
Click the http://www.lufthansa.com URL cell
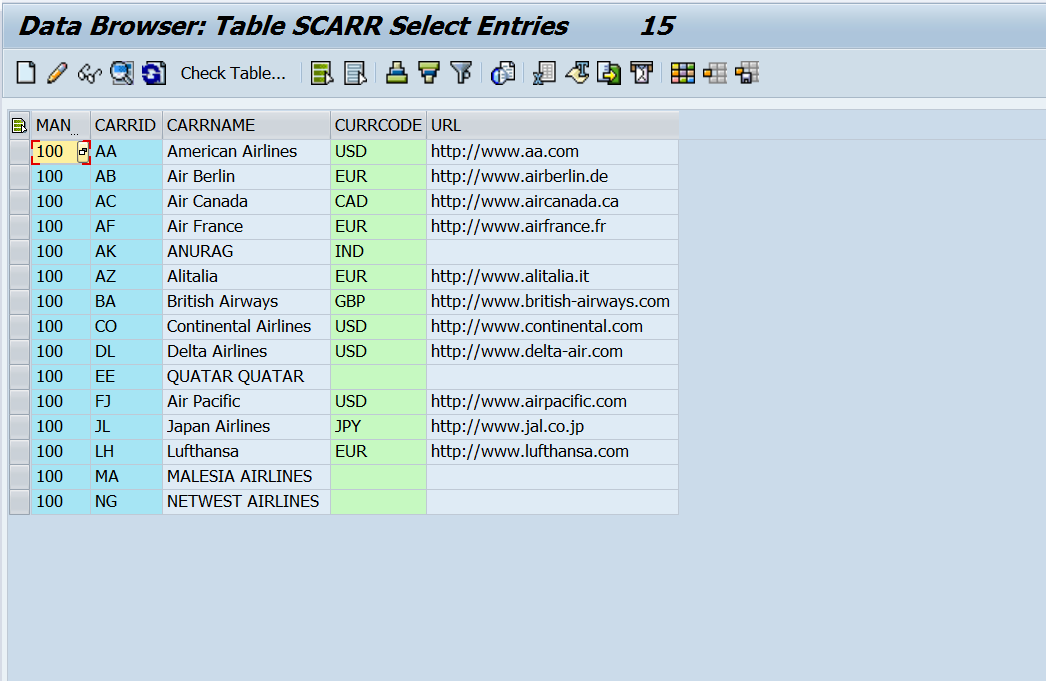point(552,452)
